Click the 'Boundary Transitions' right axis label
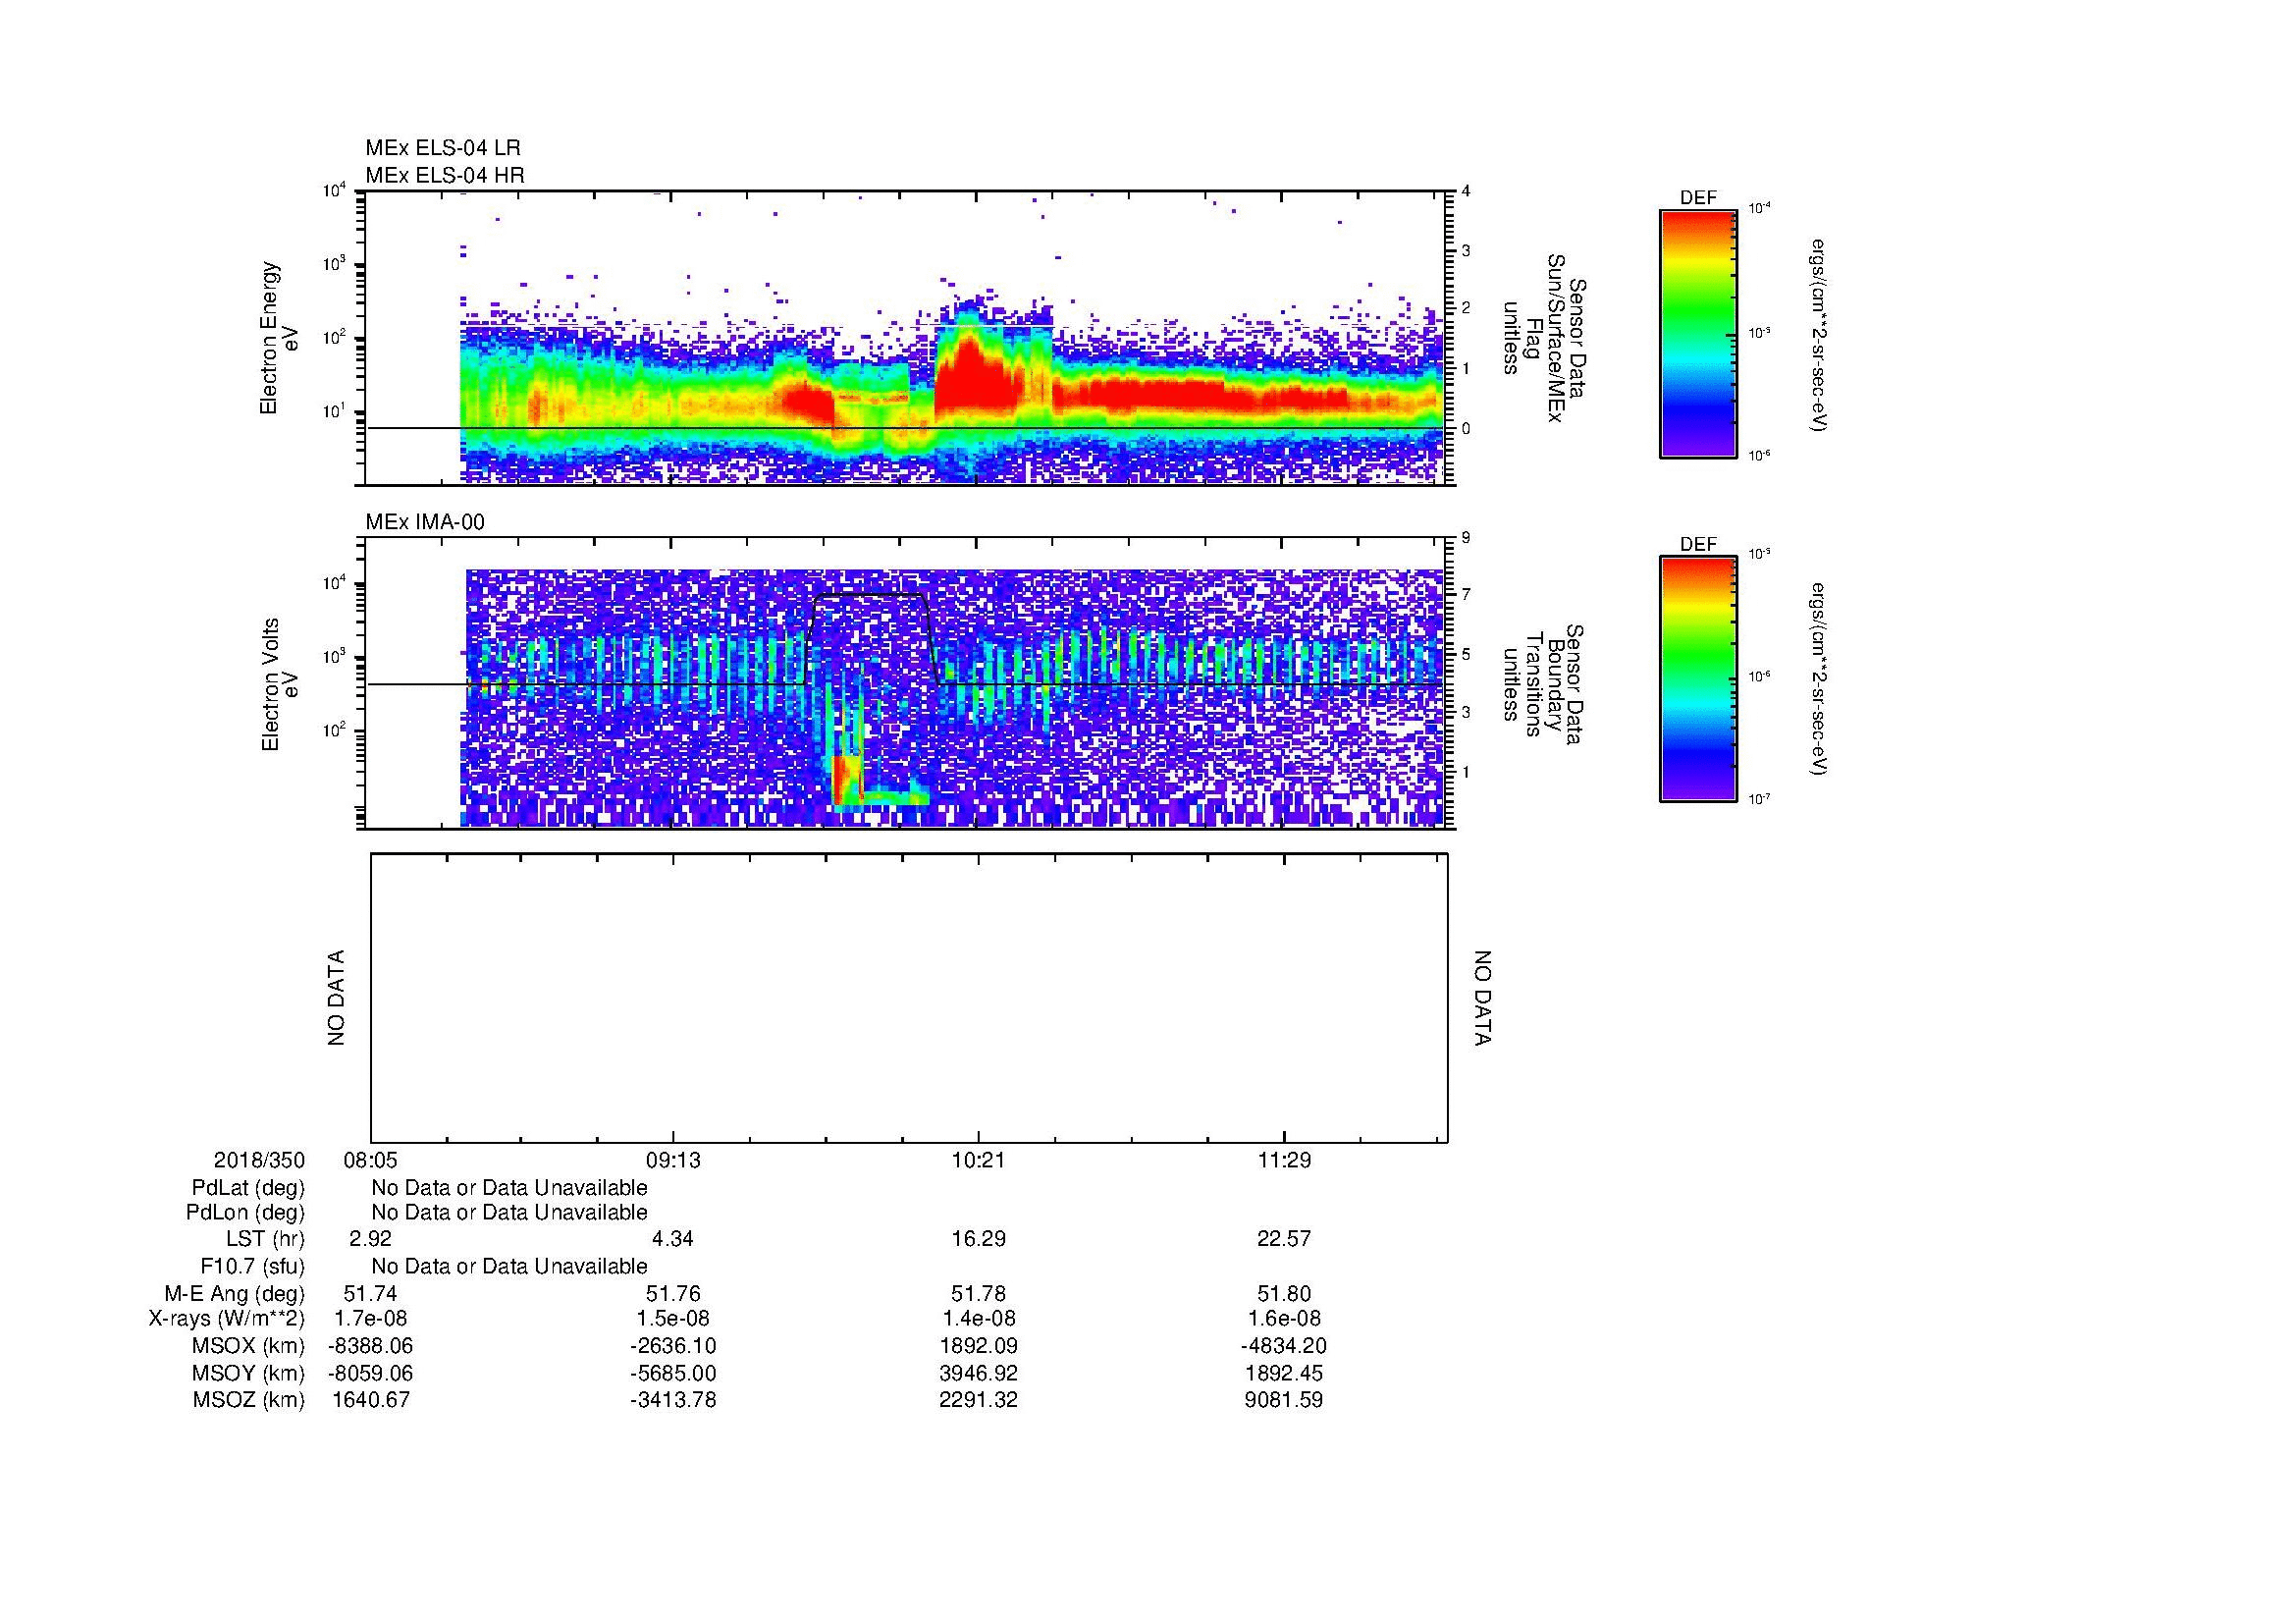Image resolution: width=2296 pixels, height=1623 pixels. (1543, 685)
